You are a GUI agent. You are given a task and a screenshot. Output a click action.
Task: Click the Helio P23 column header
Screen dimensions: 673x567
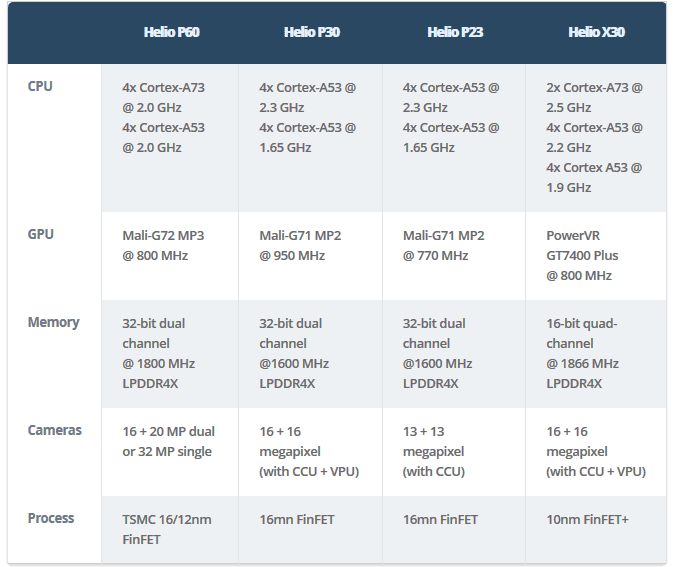click(455, 32)
